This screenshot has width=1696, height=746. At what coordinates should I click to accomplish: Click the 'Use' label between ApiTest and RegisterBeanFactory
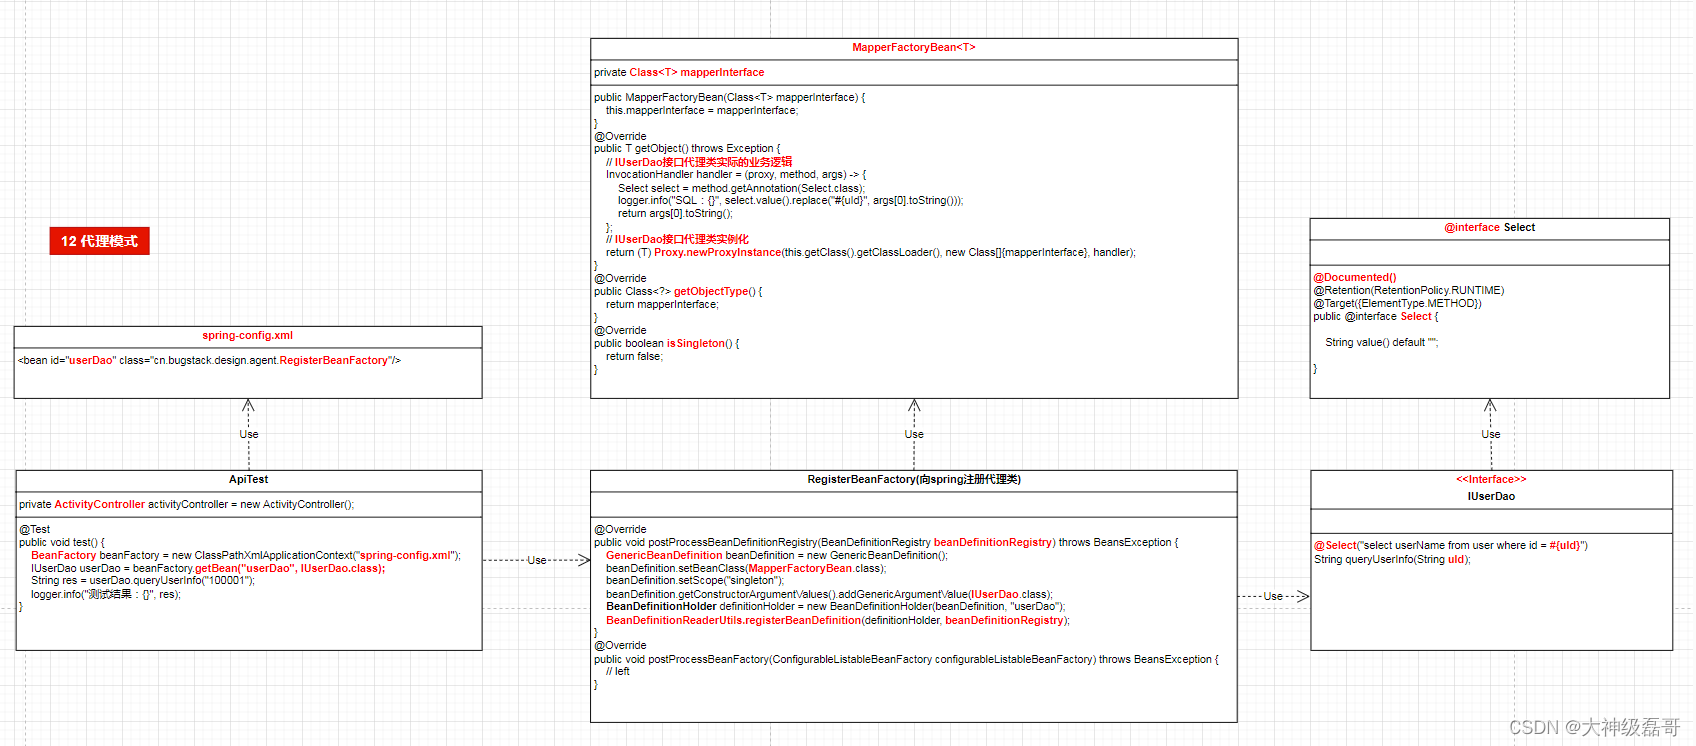click(x=537, y=561)
